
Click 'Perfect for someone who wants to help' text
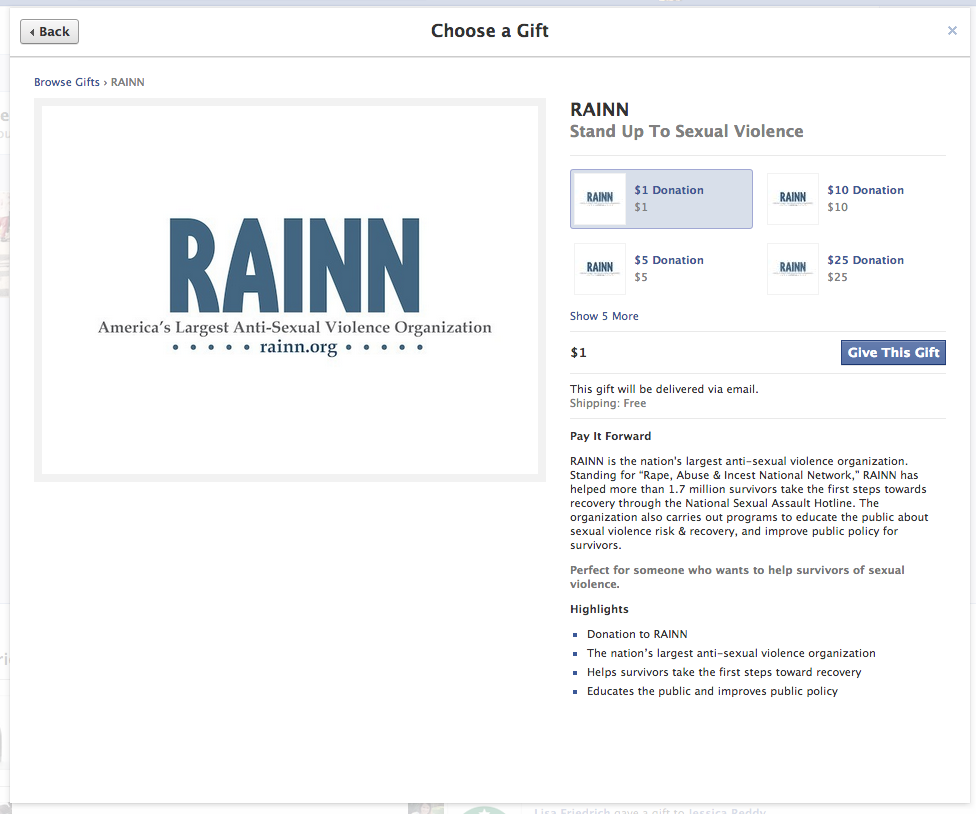click(737, 577)
